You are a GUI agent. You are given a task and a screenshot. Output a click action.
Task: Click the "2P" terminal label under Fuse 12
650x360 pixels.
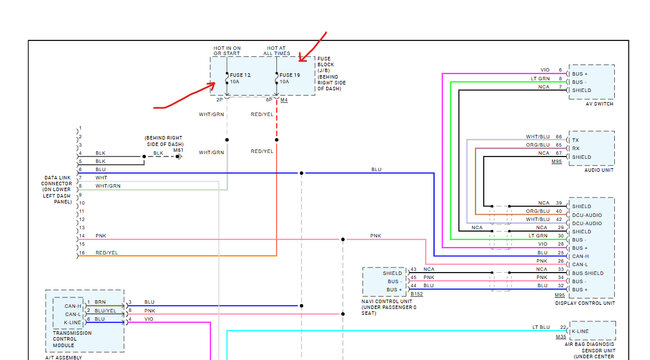pyautogui.click(x=219, y=100)
